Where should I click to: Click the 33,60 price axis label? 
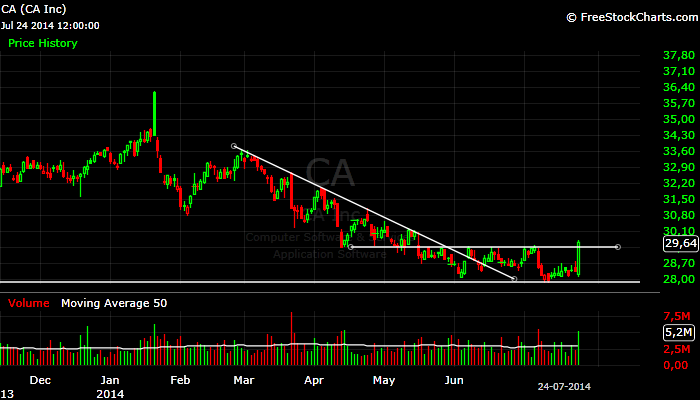click(x=679, y=151)
